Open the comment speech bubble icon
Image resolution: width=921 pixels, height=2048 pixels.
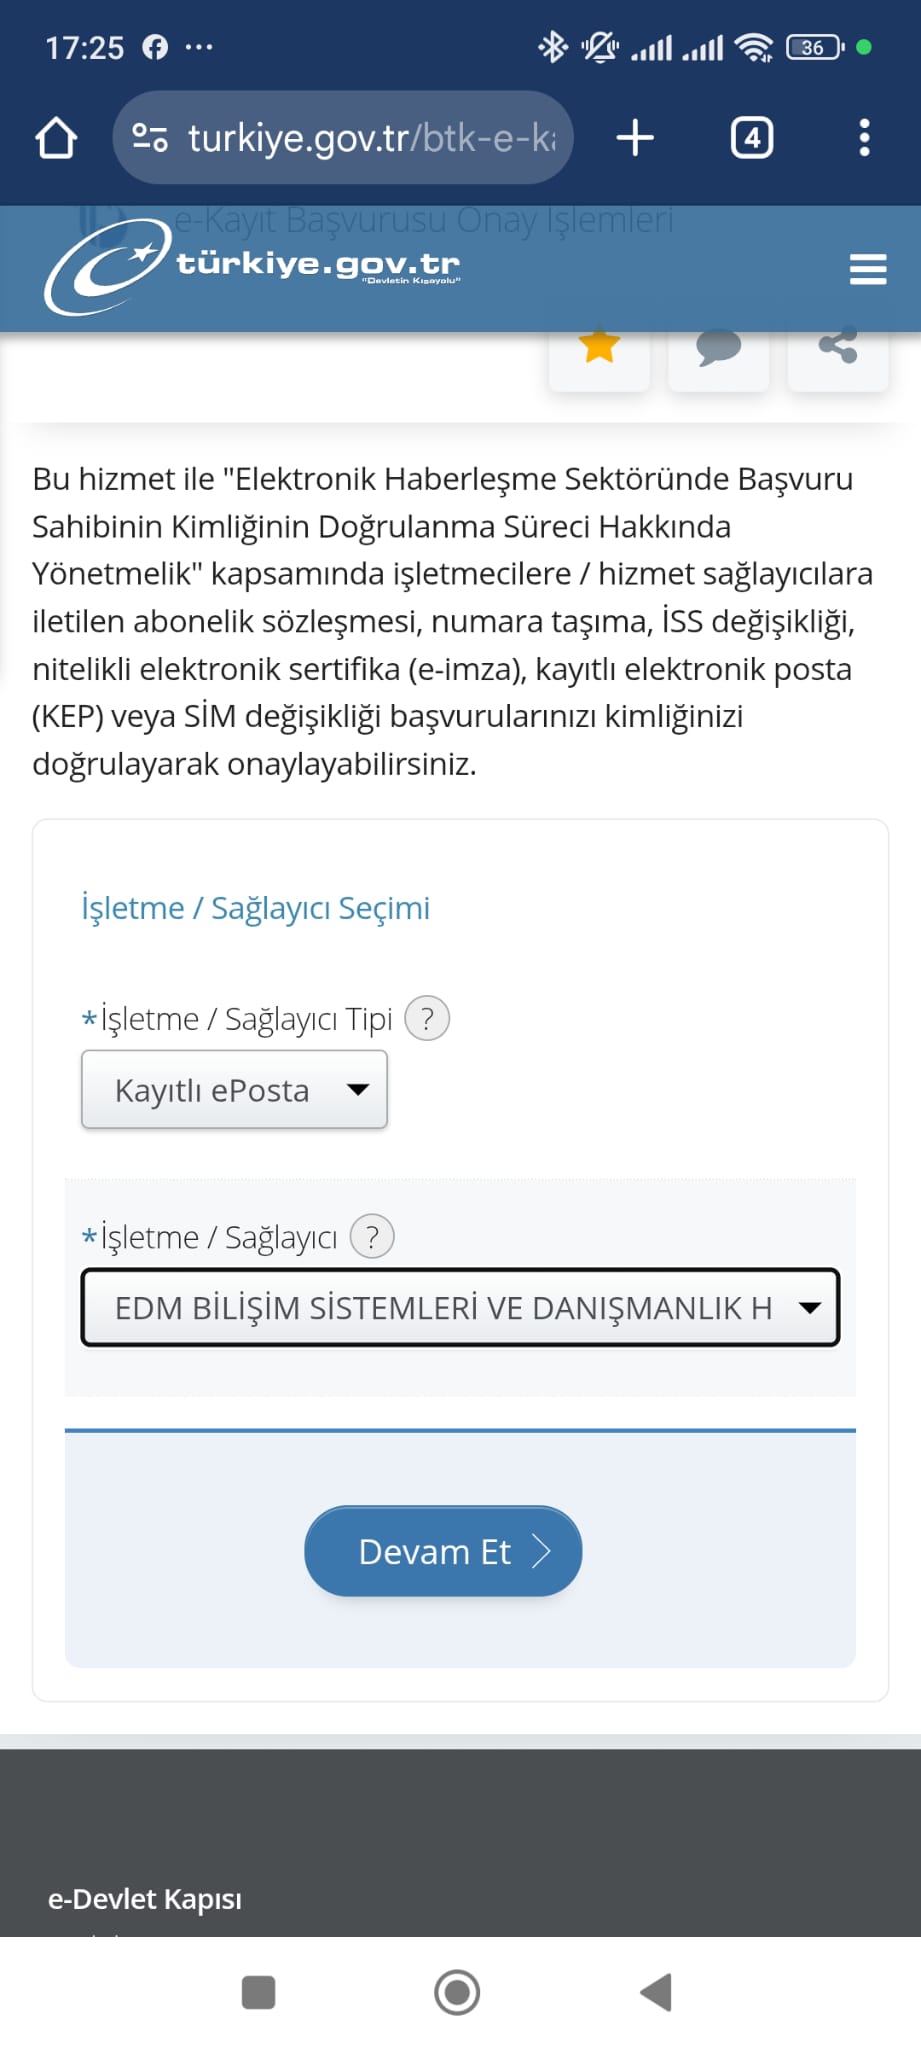[x=718, y=349]
